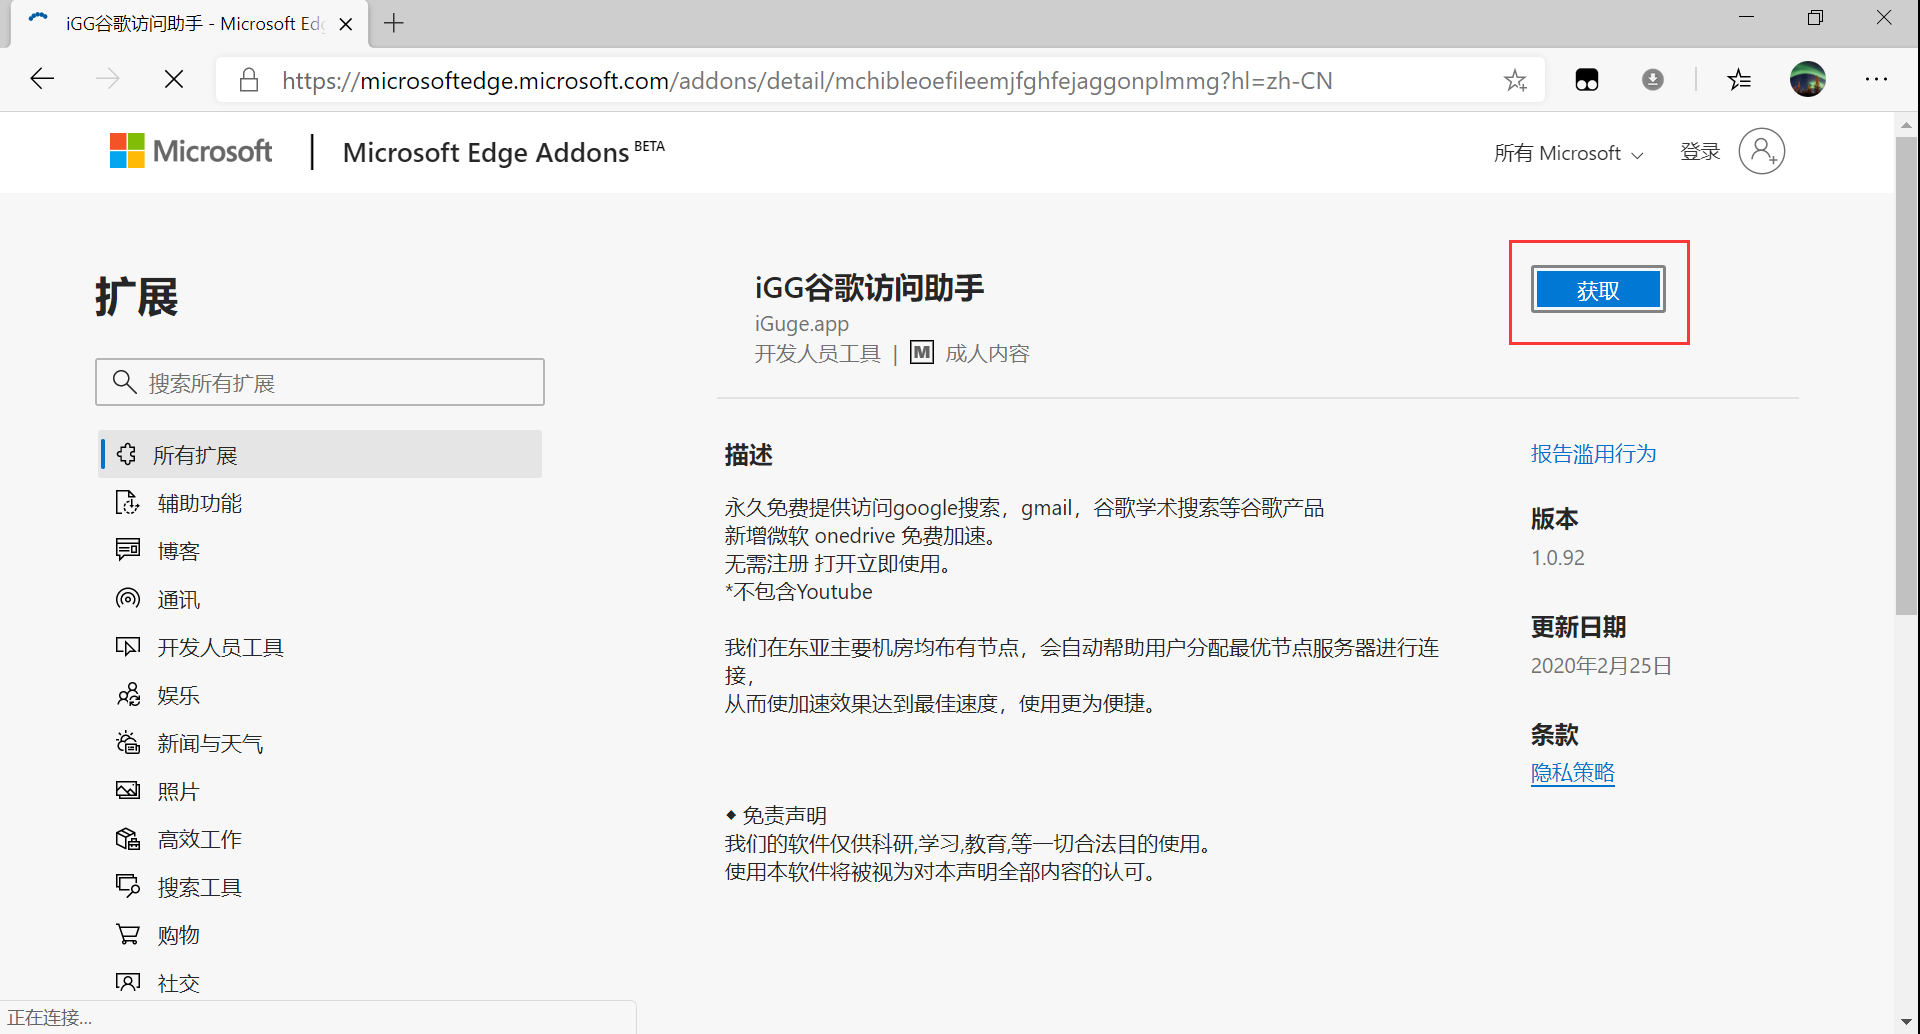Close the iGG谷歌访问助手 tab
Screen dimensions: 1920x1034
(346, 24)
